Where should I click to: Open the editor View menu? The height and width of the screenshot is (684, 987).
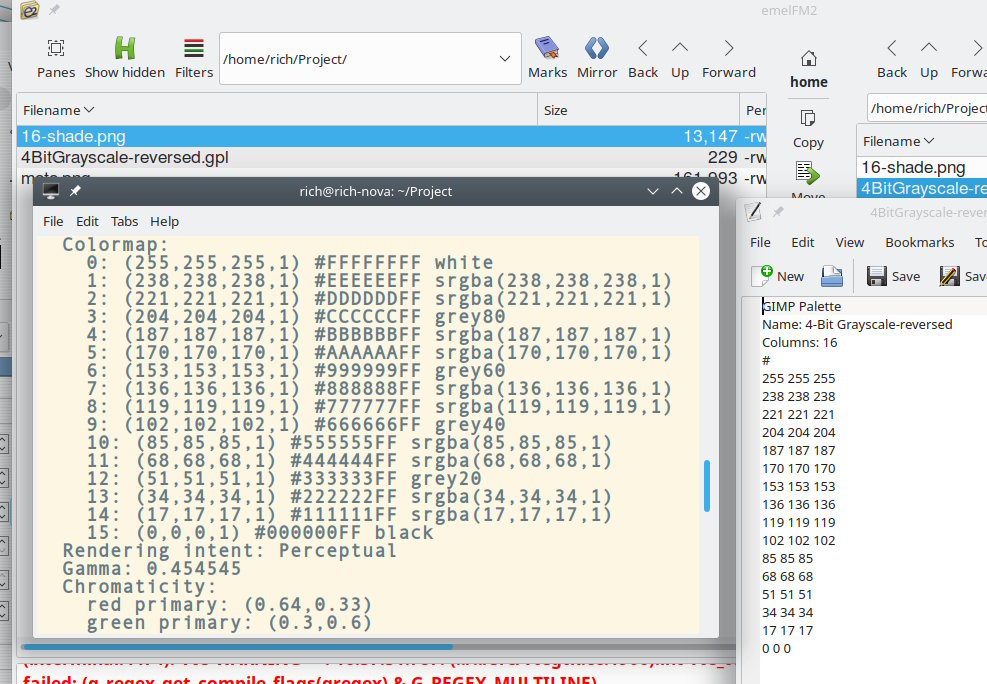tap(849, 242)
